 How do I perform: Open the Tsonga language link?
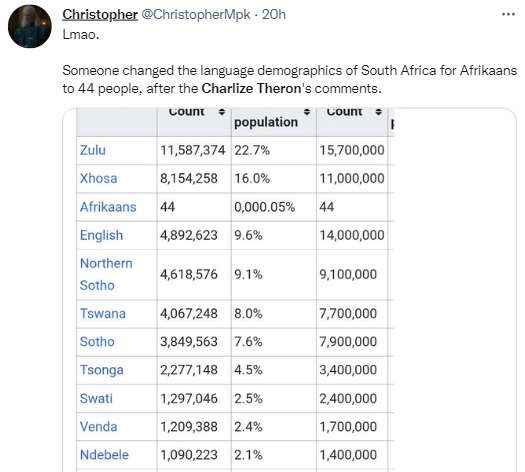pyautogui.click(x=101, y=370)
